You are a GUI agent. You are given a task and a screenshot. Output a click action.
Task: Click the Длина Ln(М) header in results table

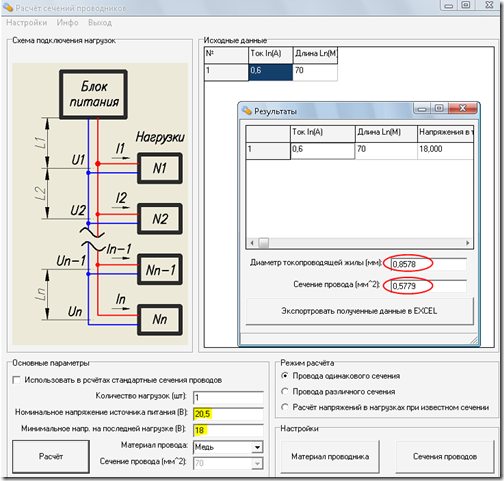(x=386, y=134)
